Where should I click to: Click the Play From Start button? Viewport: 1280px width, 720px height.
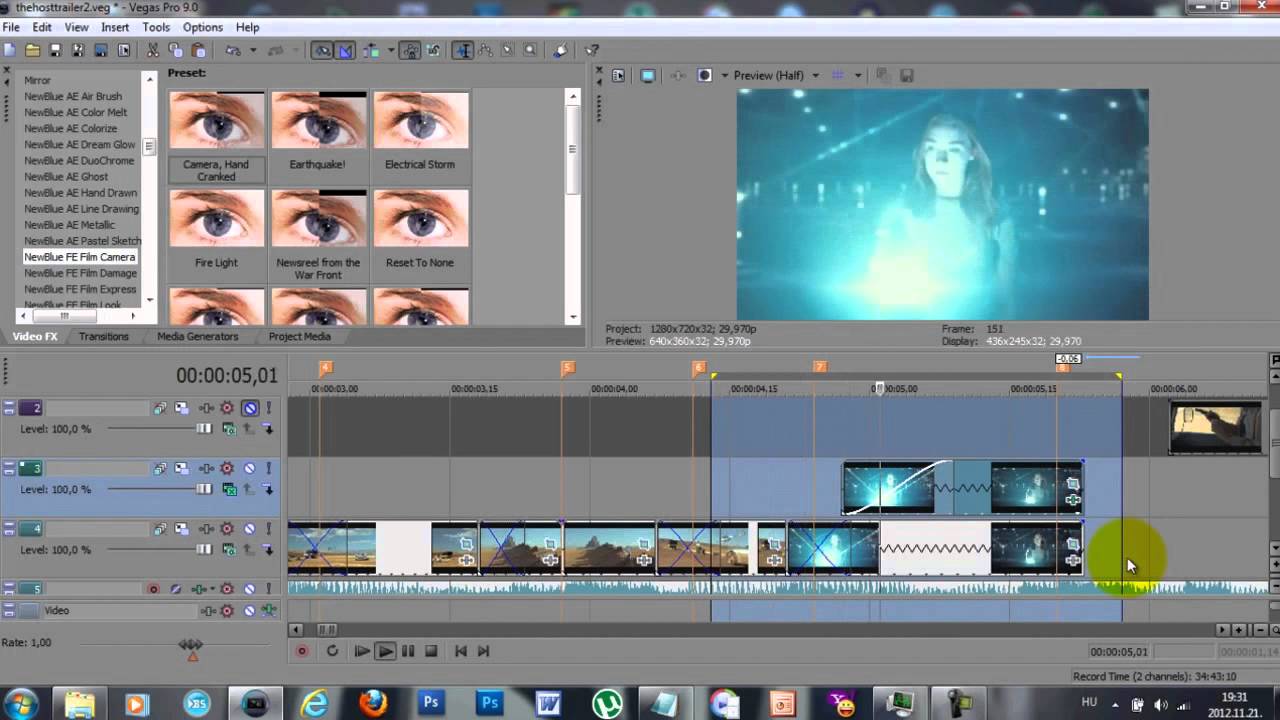click(x=362, y=651)
